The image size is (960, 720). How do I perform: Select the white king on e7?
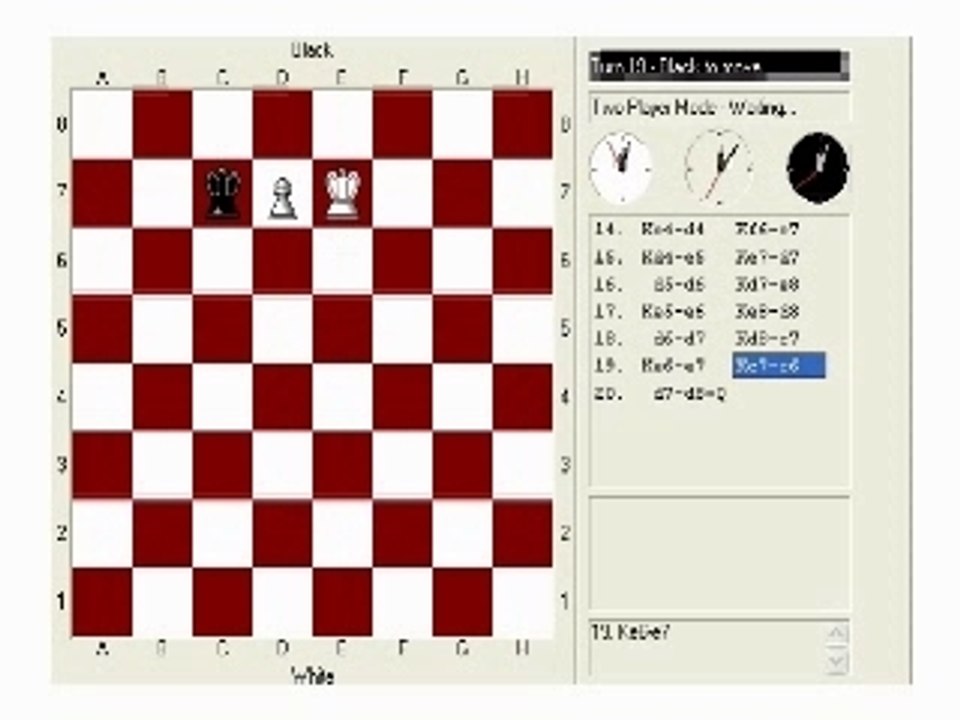(x=342, y=193)
